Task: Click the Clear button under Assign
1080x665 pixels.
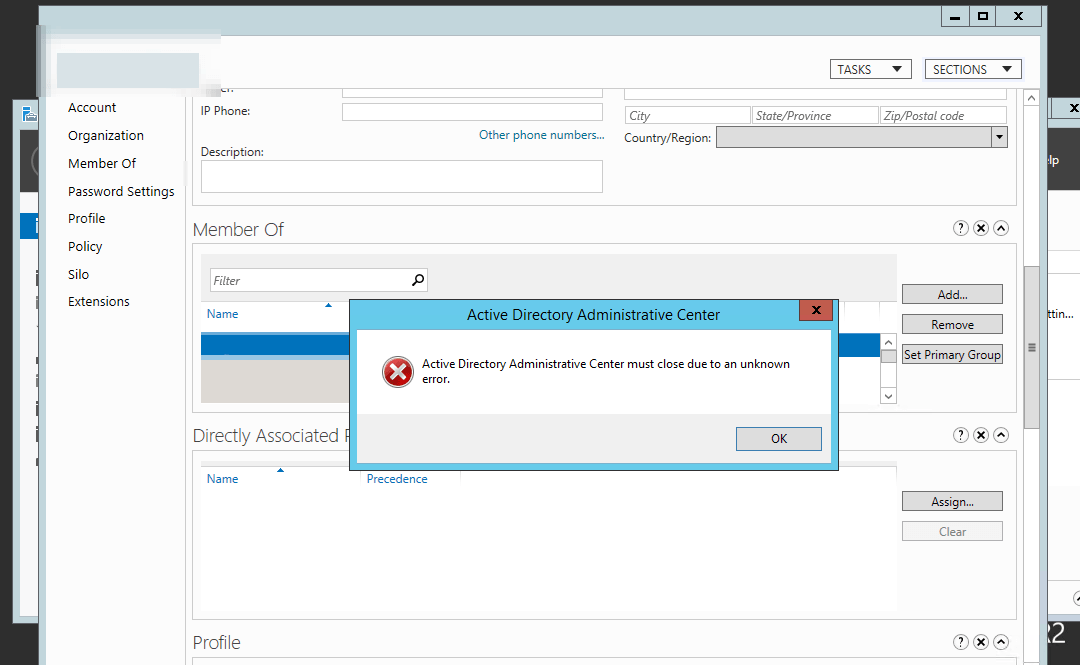Action: point(952,531)
